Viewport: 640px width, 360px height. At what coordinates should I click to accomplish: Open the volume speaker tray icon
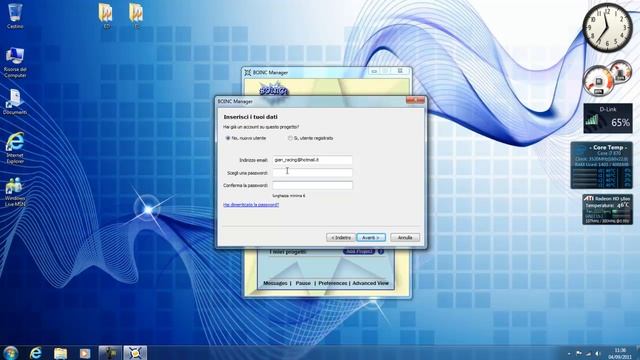[598, 353]
